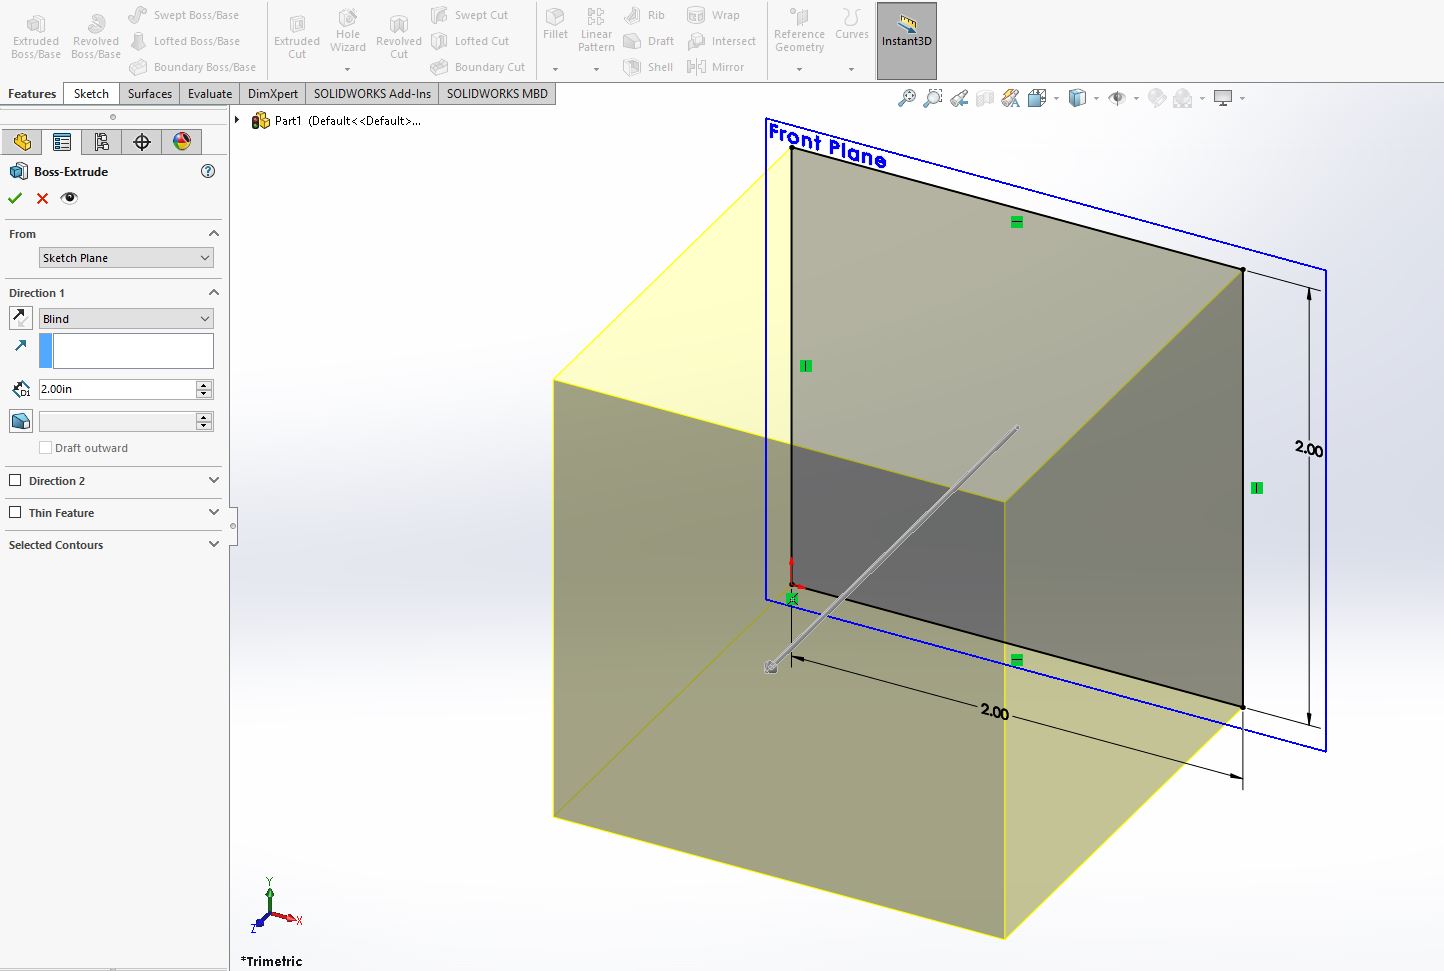This screenshot has height=971, width=1444.
Task: Select the Extruded Boss/Base tool
Action: (35, 35)
